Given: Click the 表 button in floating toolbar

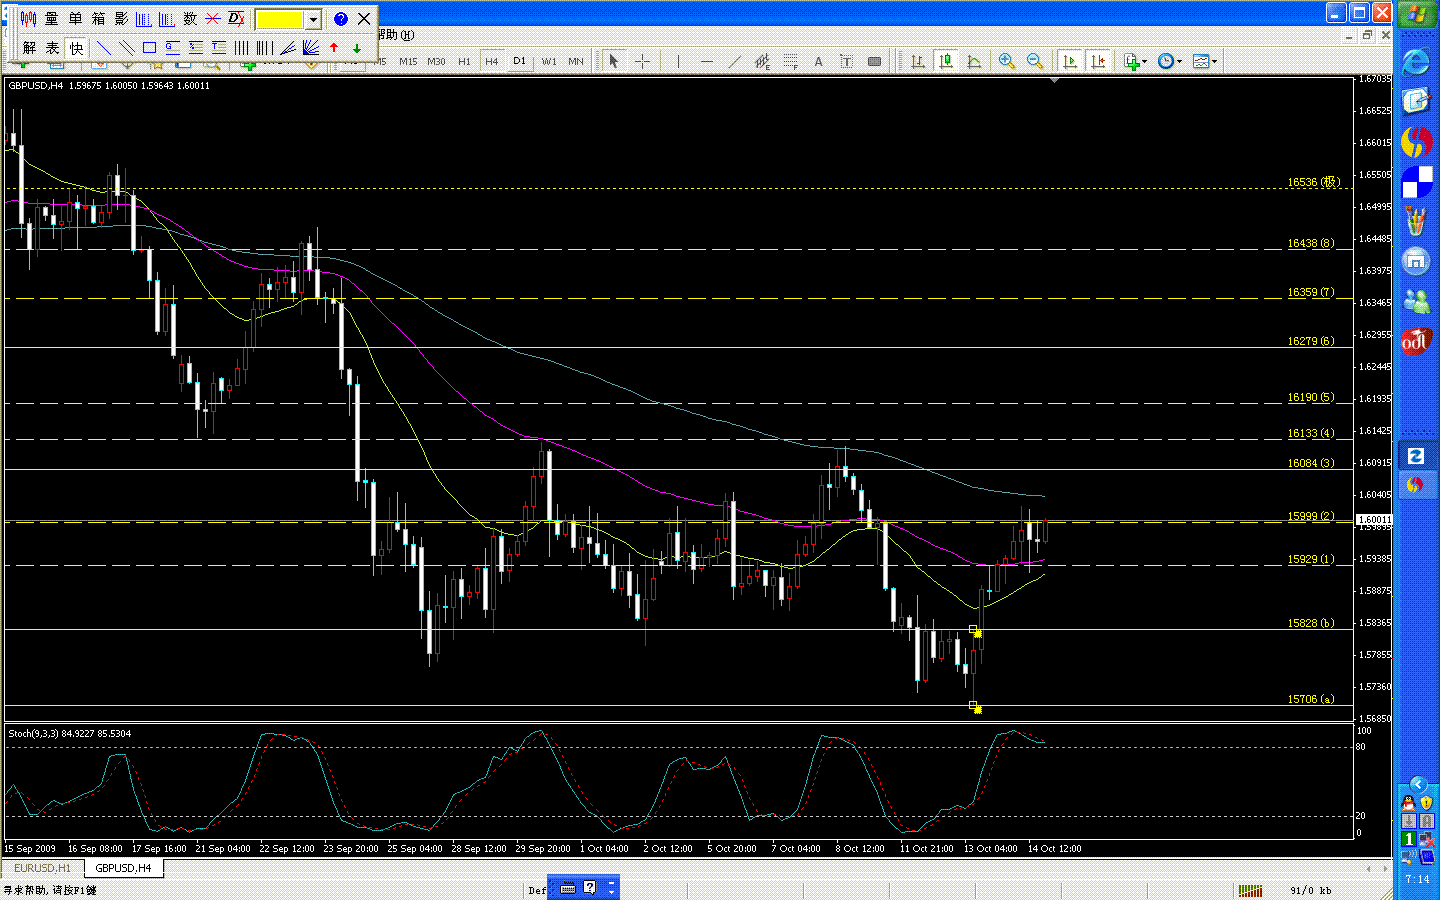Looking at the screenshot, I should click(x=52, y=47).
